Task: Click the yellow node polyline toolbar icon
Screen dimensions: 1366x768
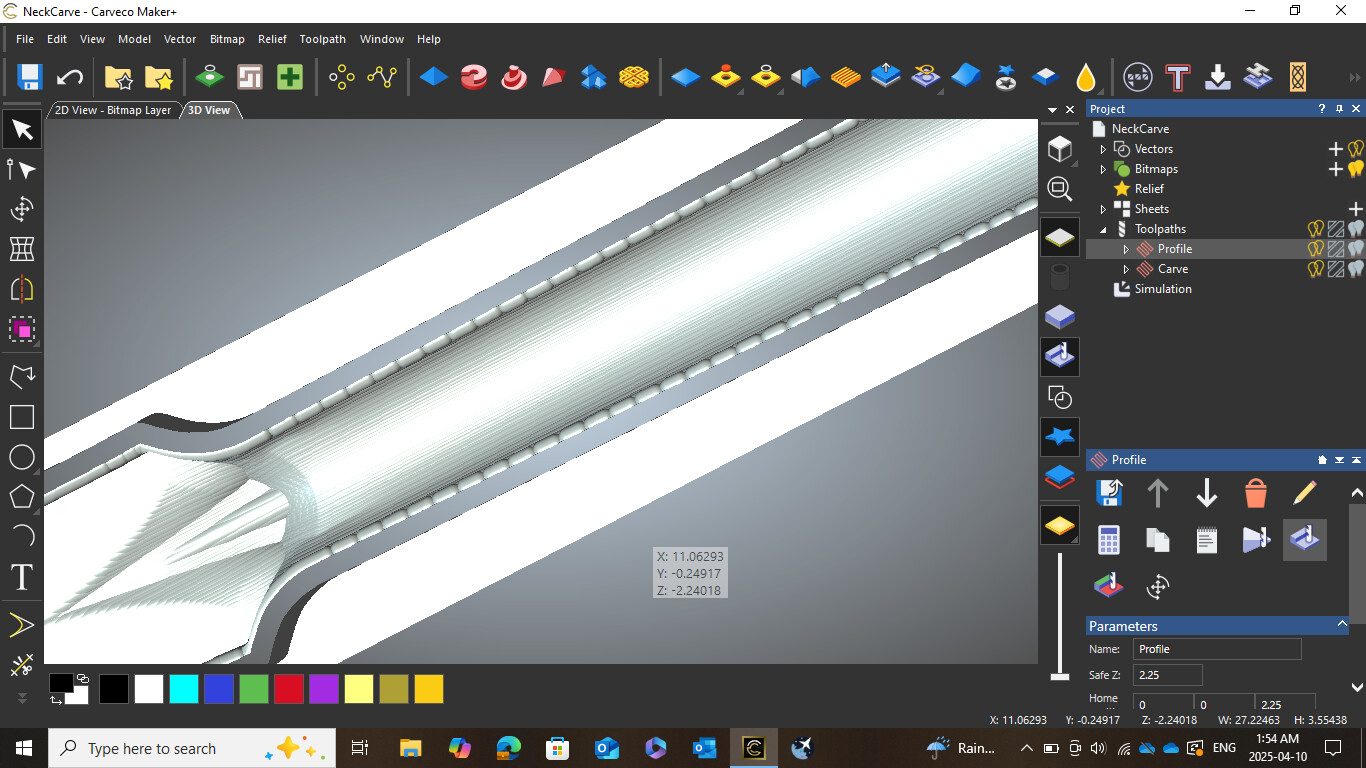Action: coord(382,77)
